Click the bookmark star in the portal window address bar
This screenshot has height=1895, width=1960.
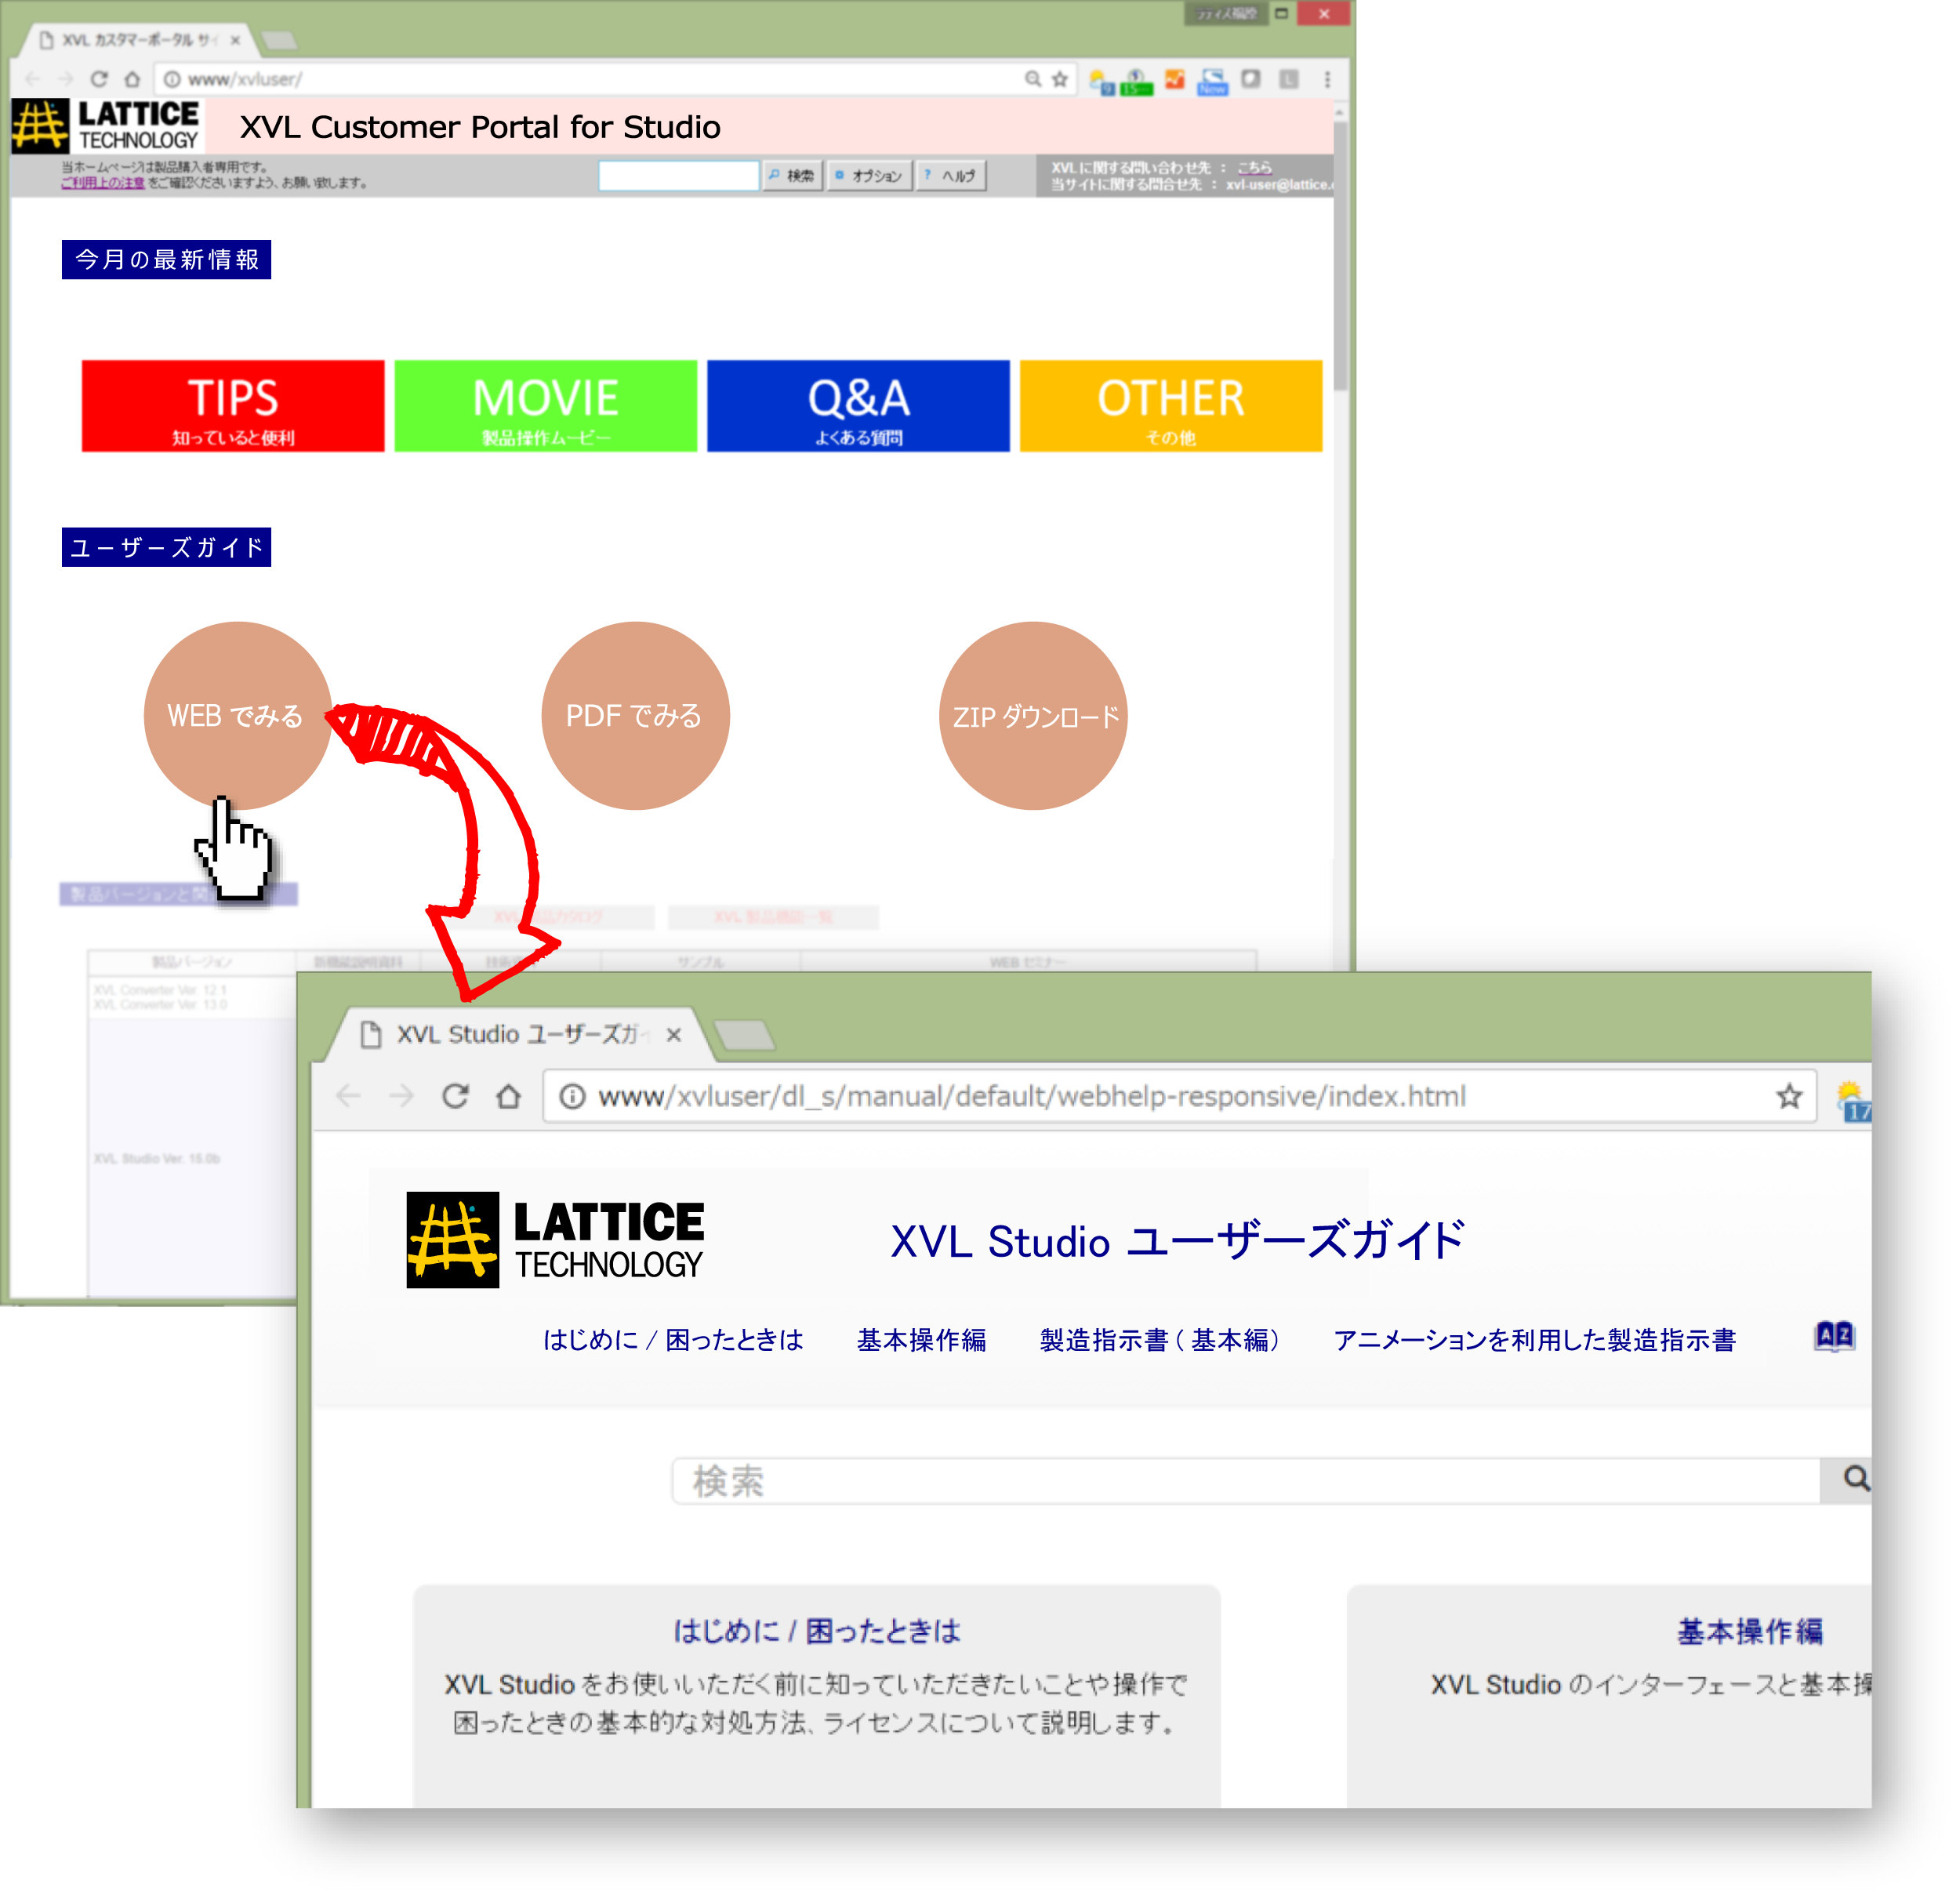(x=1060, y=79)
